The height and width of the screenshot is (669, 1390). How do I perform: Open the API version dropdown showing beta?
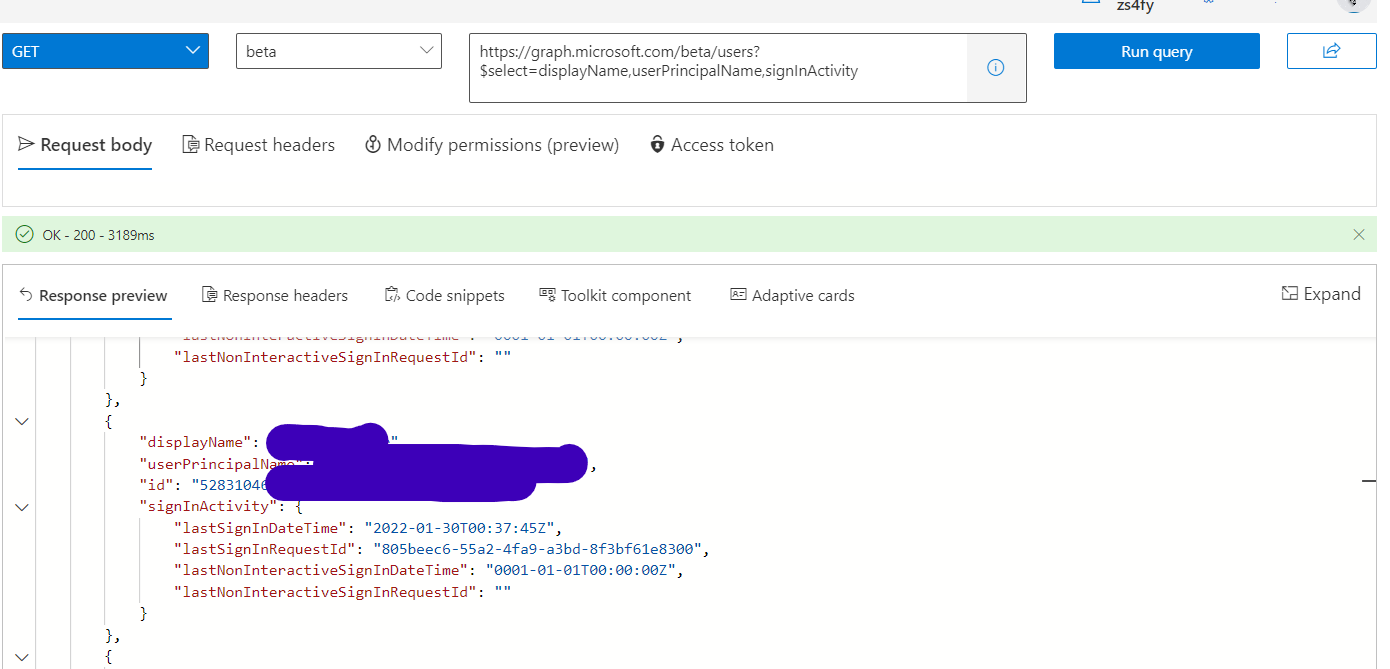[338, 50]
